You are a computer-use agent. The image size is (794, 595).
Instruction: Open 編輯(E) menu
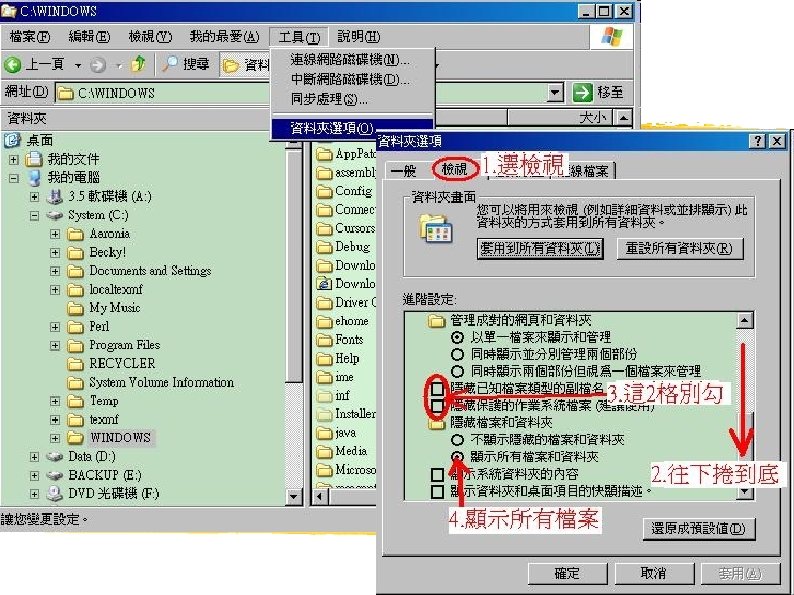tap(89, 36)
